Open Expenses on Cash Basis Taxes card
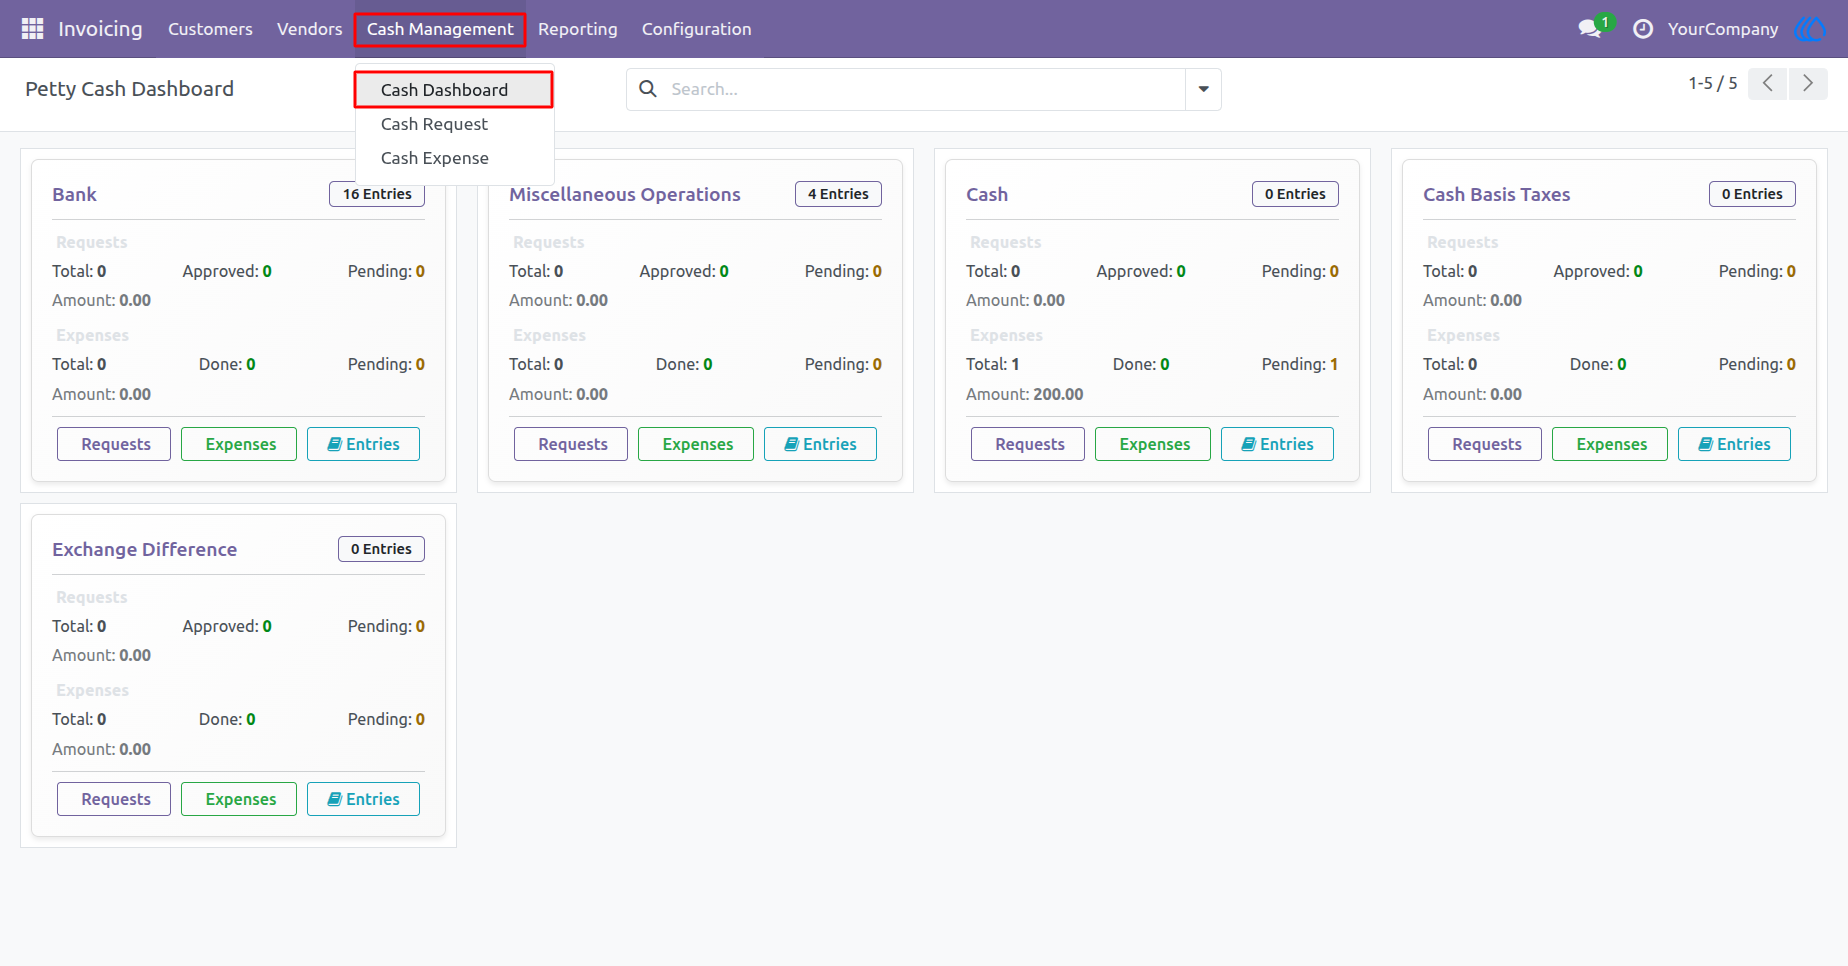 coord(1610,444)
